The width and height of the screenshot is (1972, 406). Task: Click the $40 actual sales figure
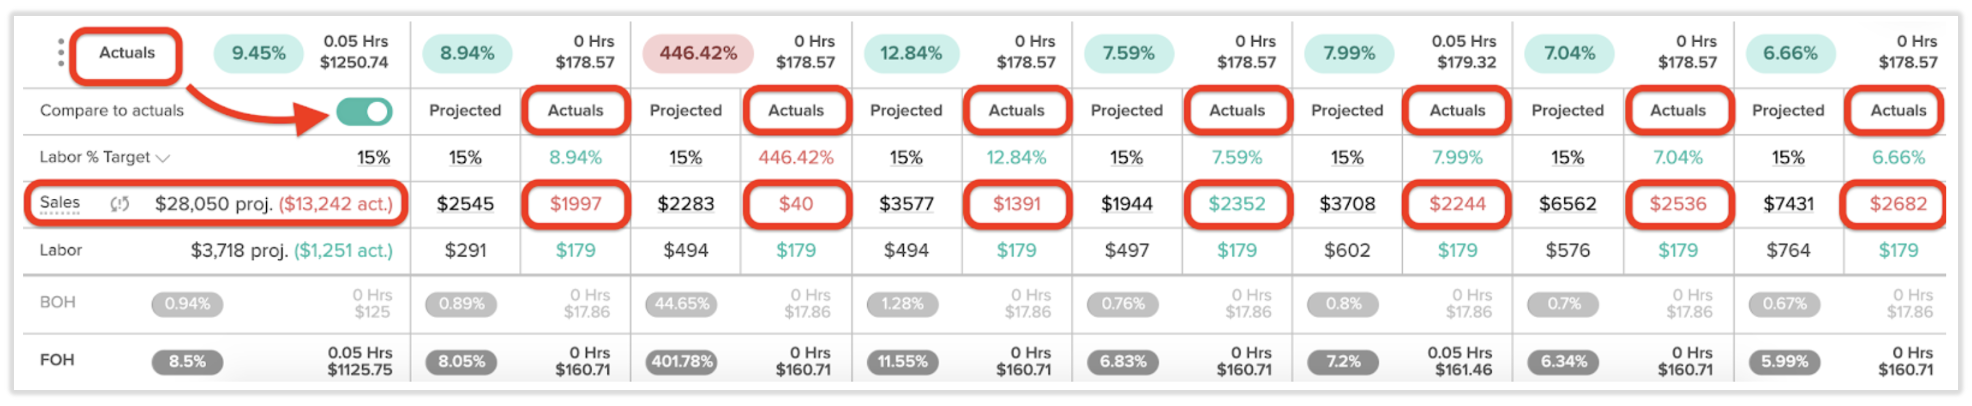[x=796, y=204]
